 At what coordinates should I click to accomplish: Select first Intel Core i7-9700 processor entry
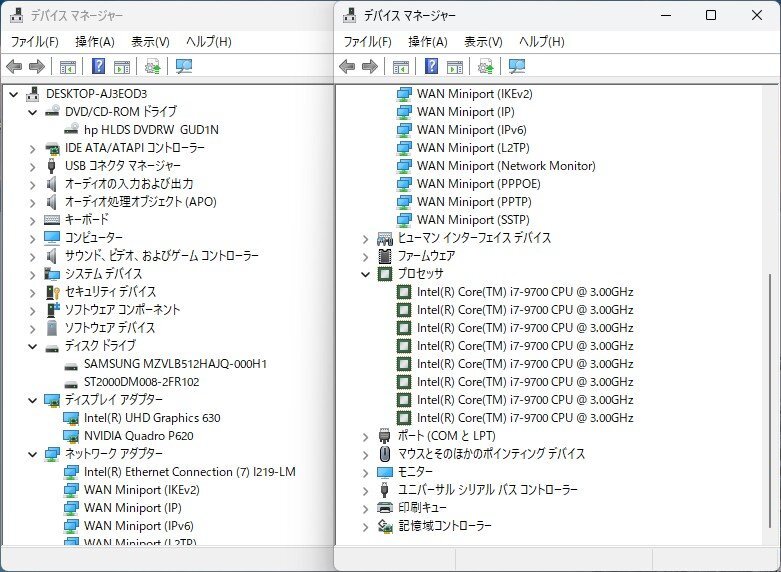click(525, 291)
